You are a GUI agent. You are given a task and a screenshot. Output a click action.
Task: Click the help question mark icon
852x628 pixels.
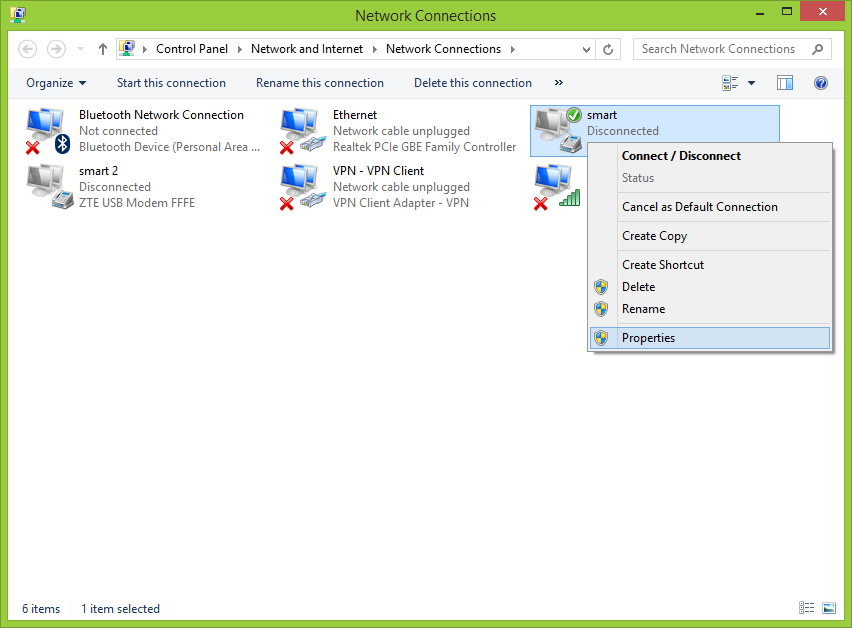(821, 83)
